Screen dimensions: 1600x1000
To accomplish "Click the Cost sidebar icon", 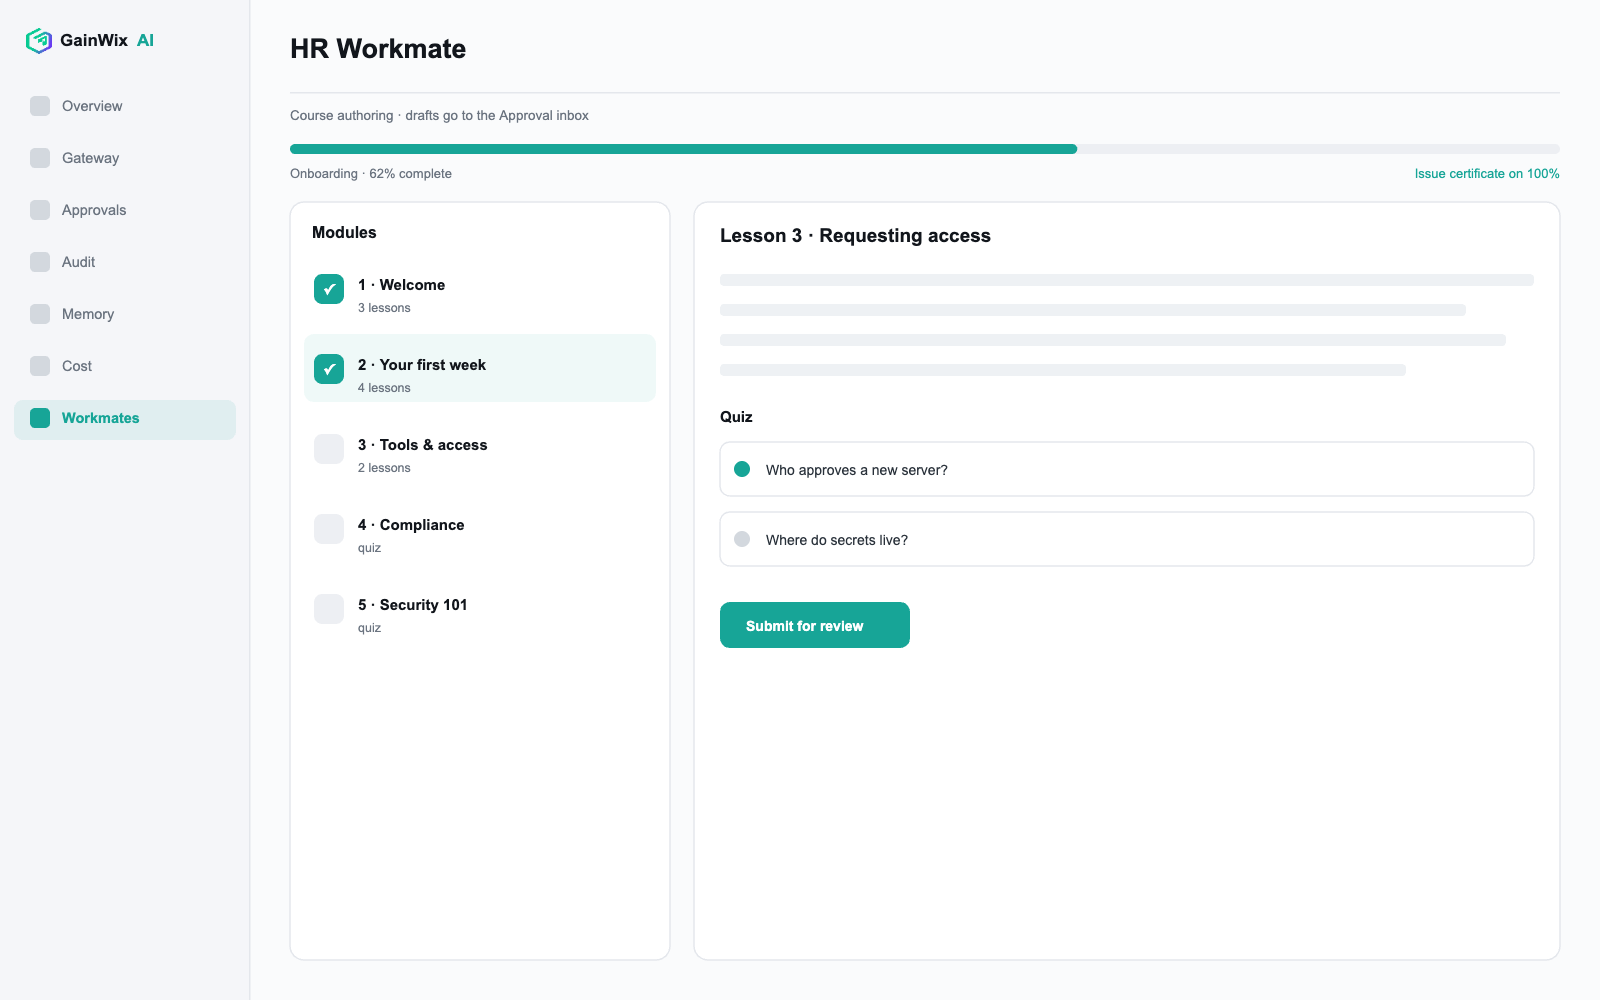I will [x=40, y=366].
